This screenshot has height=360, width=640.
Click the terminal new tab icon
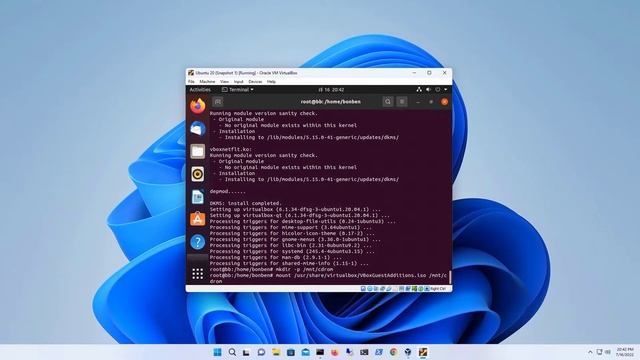[218, 102]
